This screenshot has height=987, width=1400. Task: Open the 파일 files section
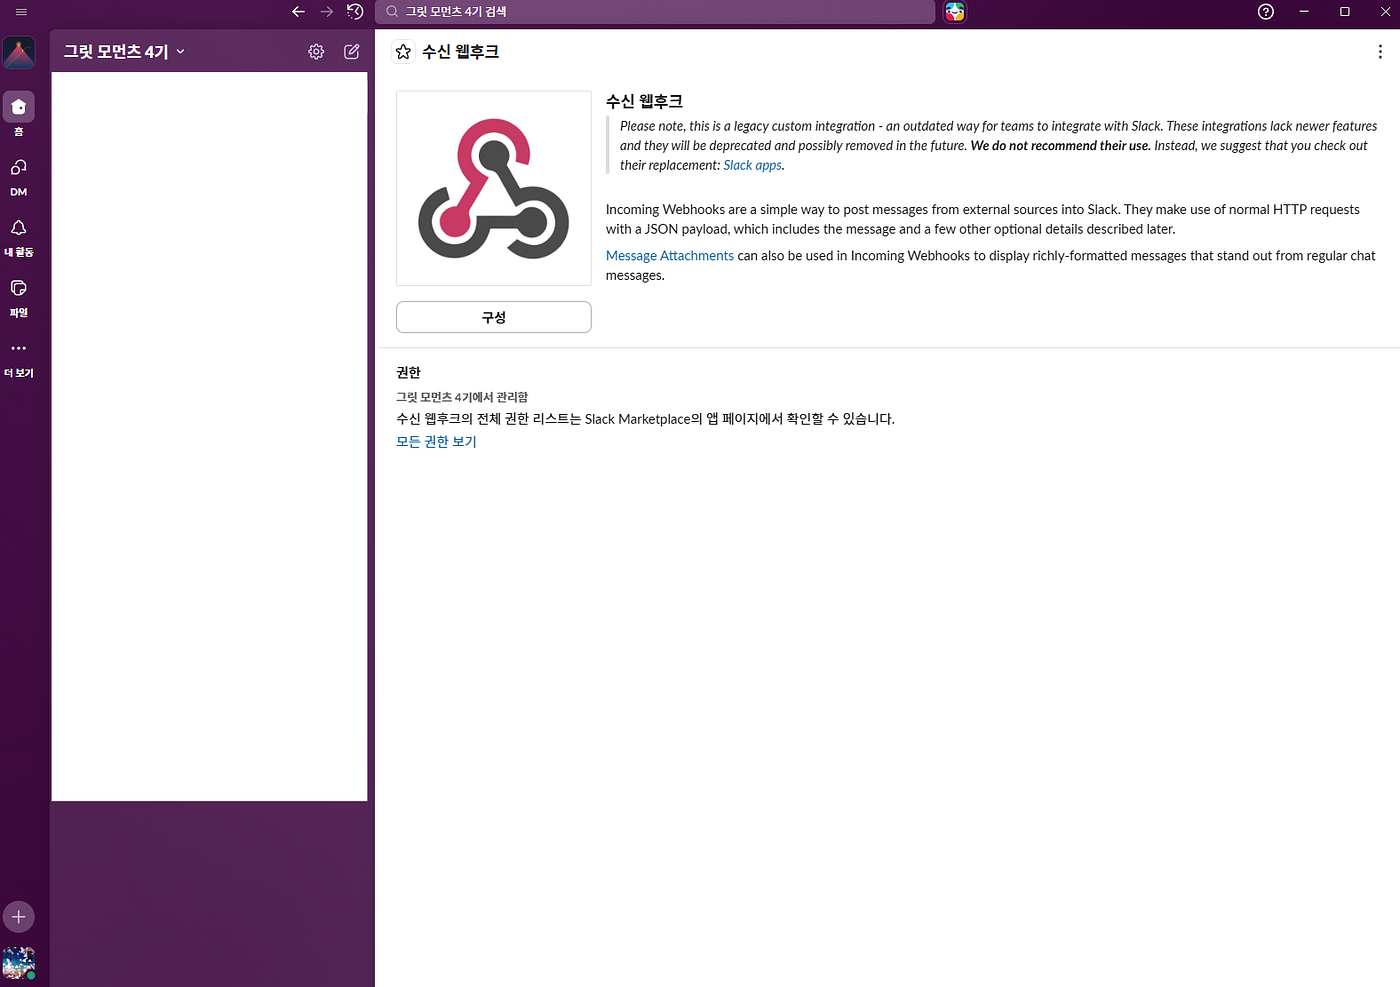[x=18, y=288]
